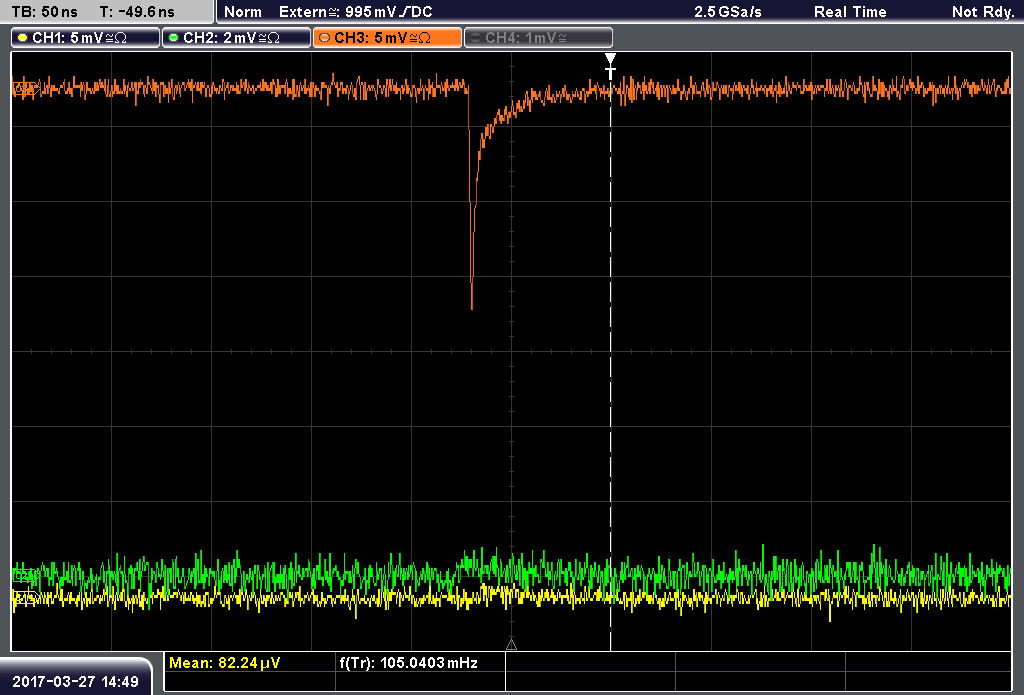Click the f(Tr): 105.0403 mHz readout
Screen dimensions: 1024x695
tap(408, 663)
